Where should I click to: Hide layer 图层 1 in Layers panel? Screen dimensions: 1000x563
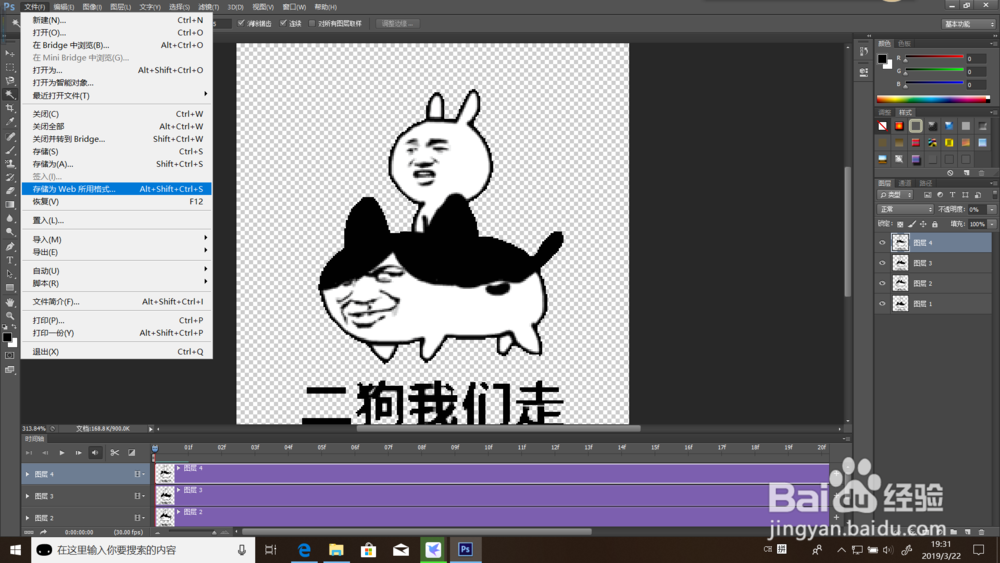[x=883, y=303]
